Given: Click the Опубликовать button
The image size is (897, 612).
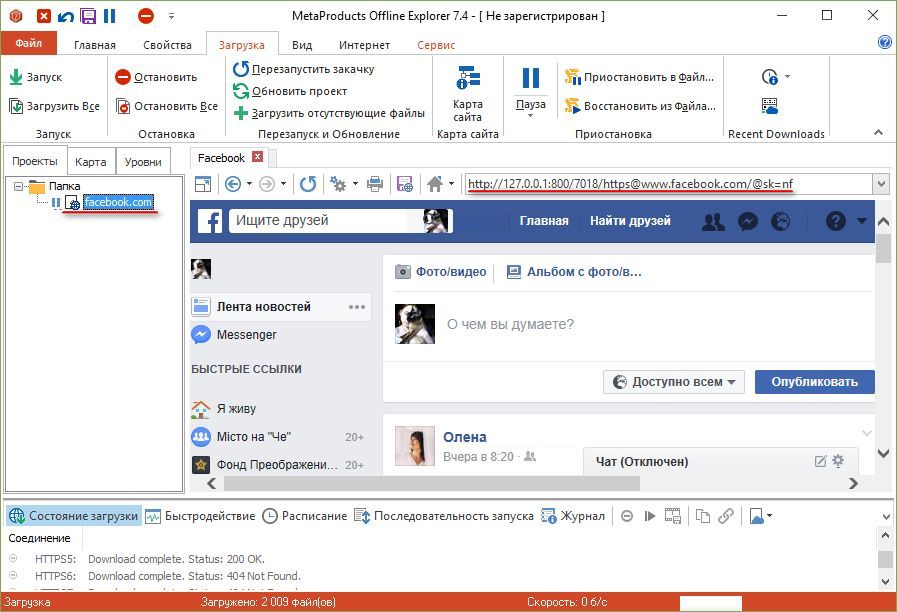Looking at the screenshot, I should coord(815,382).
